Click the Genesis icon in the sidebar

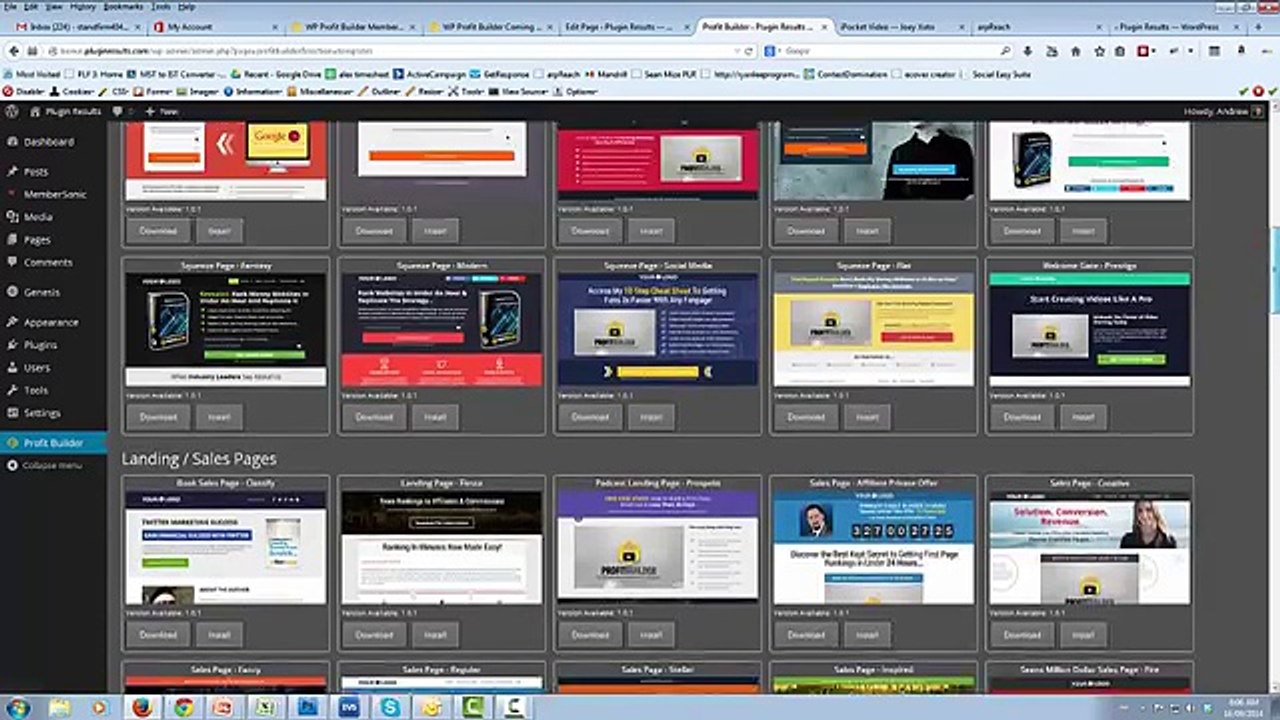point(11,292)
